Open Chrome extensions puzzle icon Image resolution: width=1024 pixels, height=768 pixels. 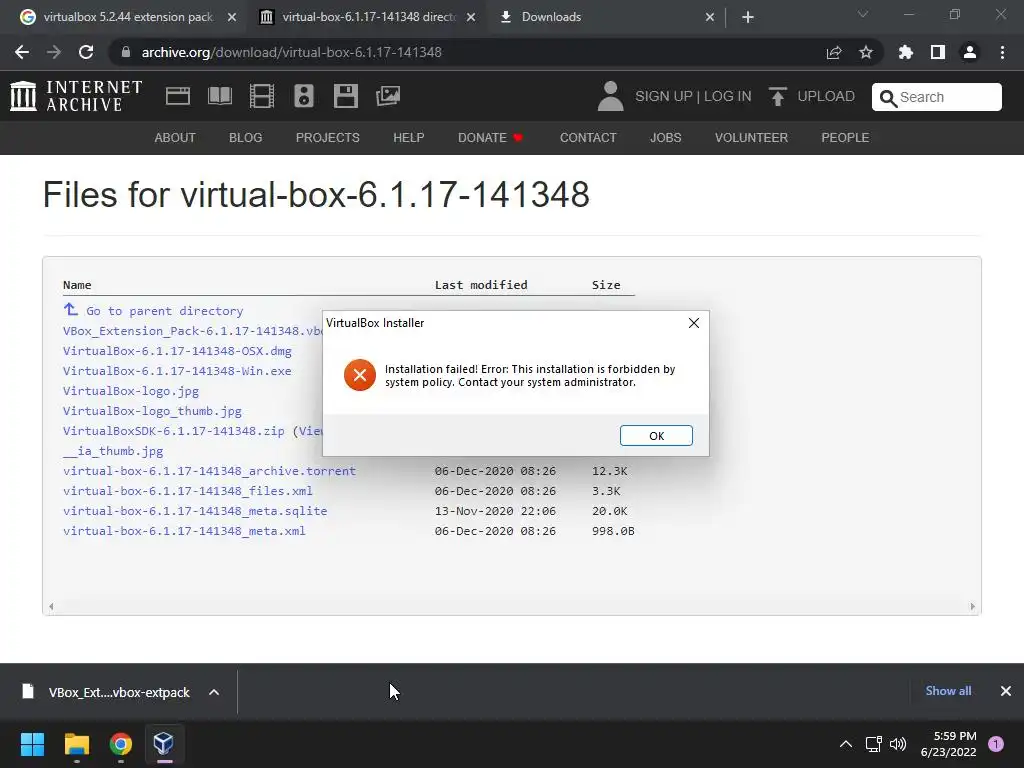tap(905, 52)
